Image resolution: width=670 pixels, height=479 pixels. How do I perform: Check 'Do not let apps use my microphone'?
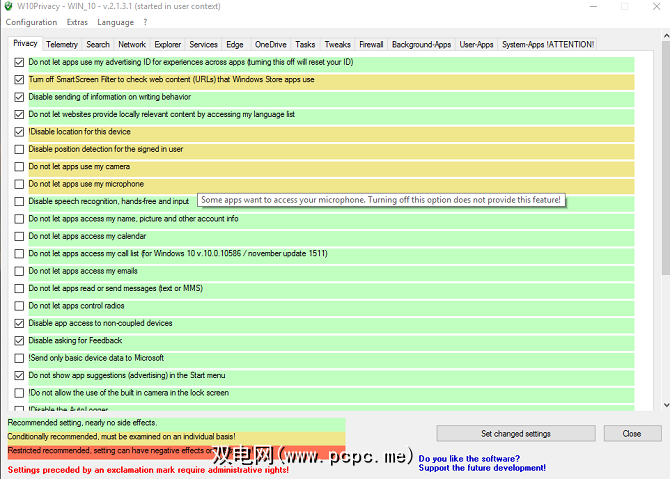pyautogui.click(x=19, y=184)
